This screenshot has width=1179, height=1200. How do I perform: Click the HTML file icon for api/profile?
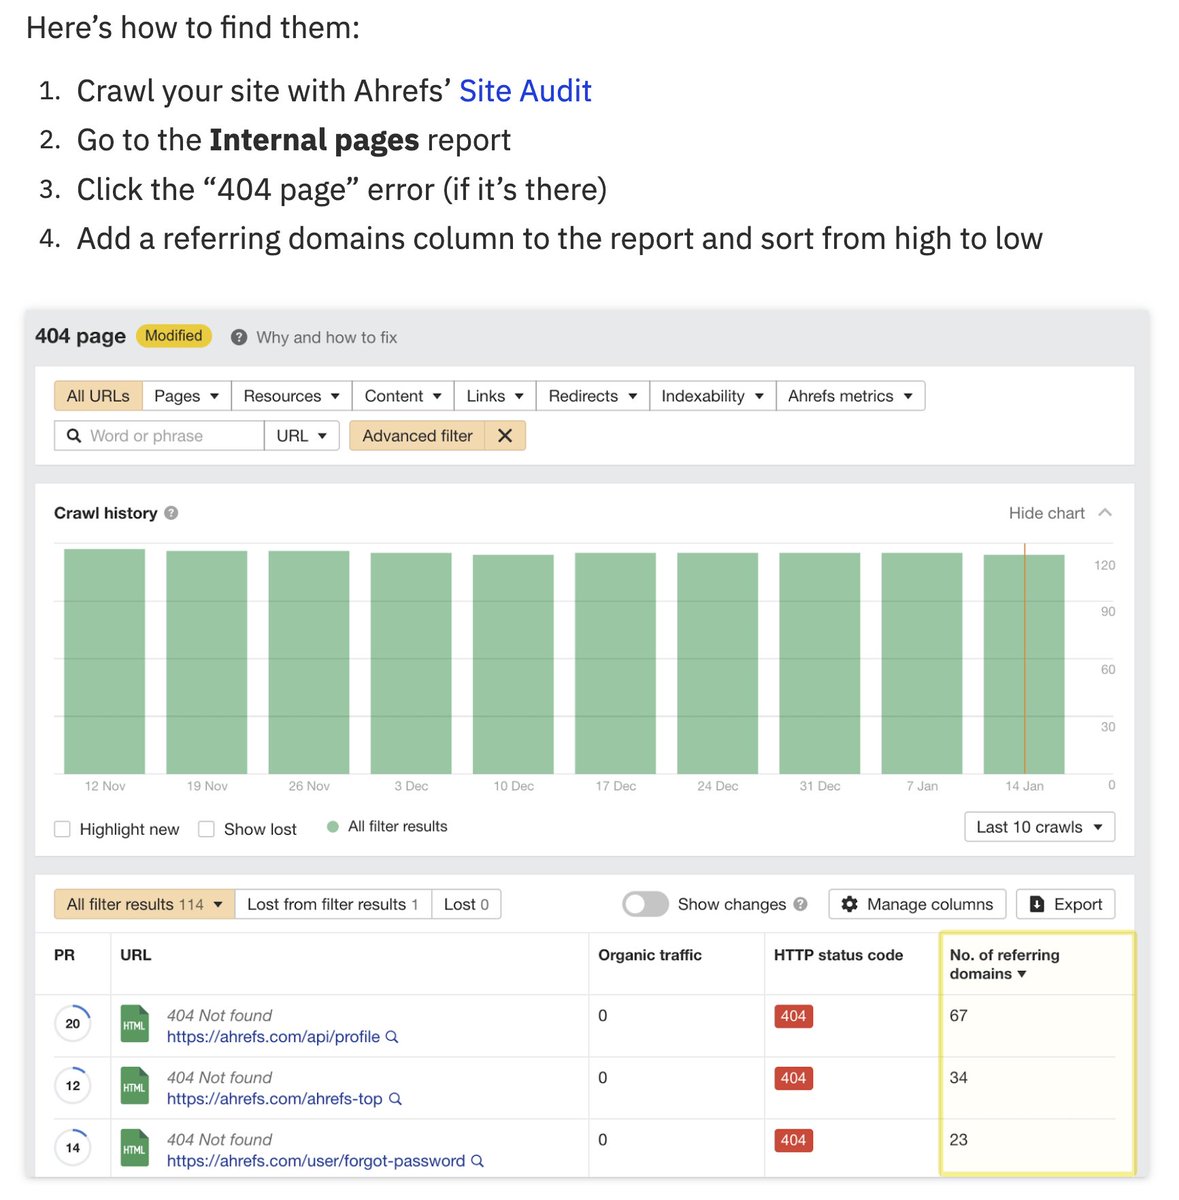click(x=134, y=1024)
